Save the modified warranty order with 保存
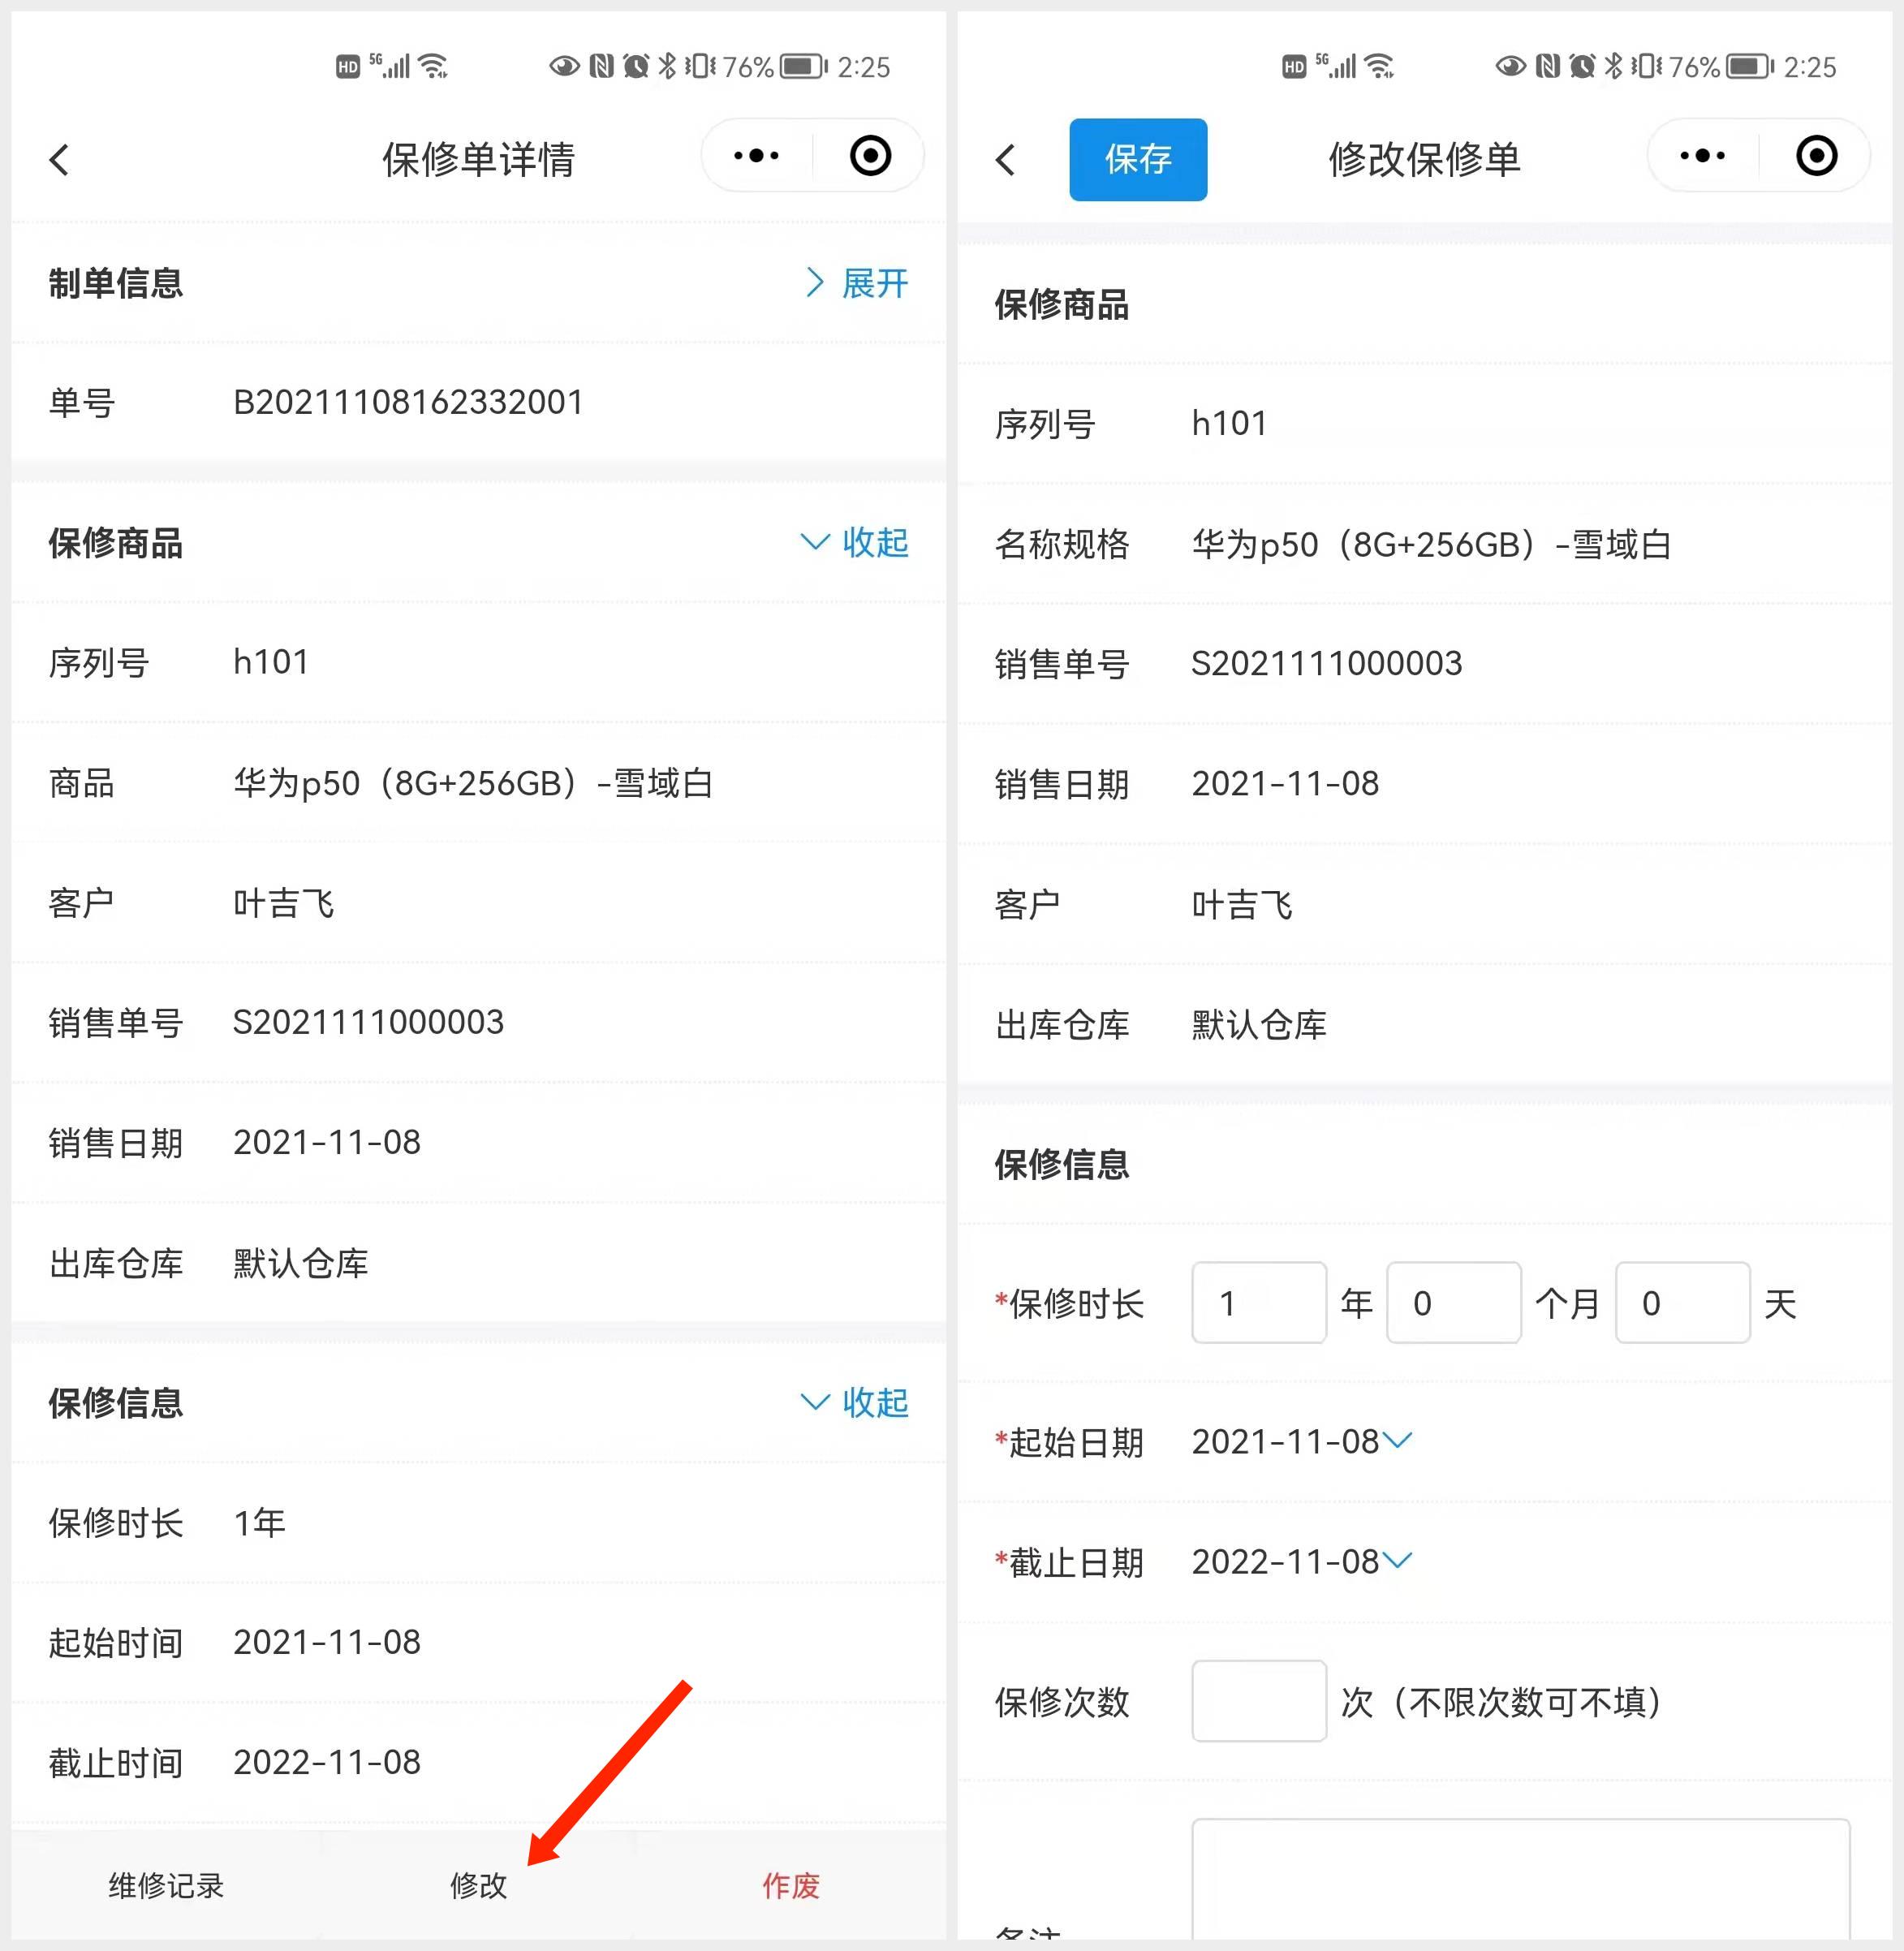 pos(1138,160)
